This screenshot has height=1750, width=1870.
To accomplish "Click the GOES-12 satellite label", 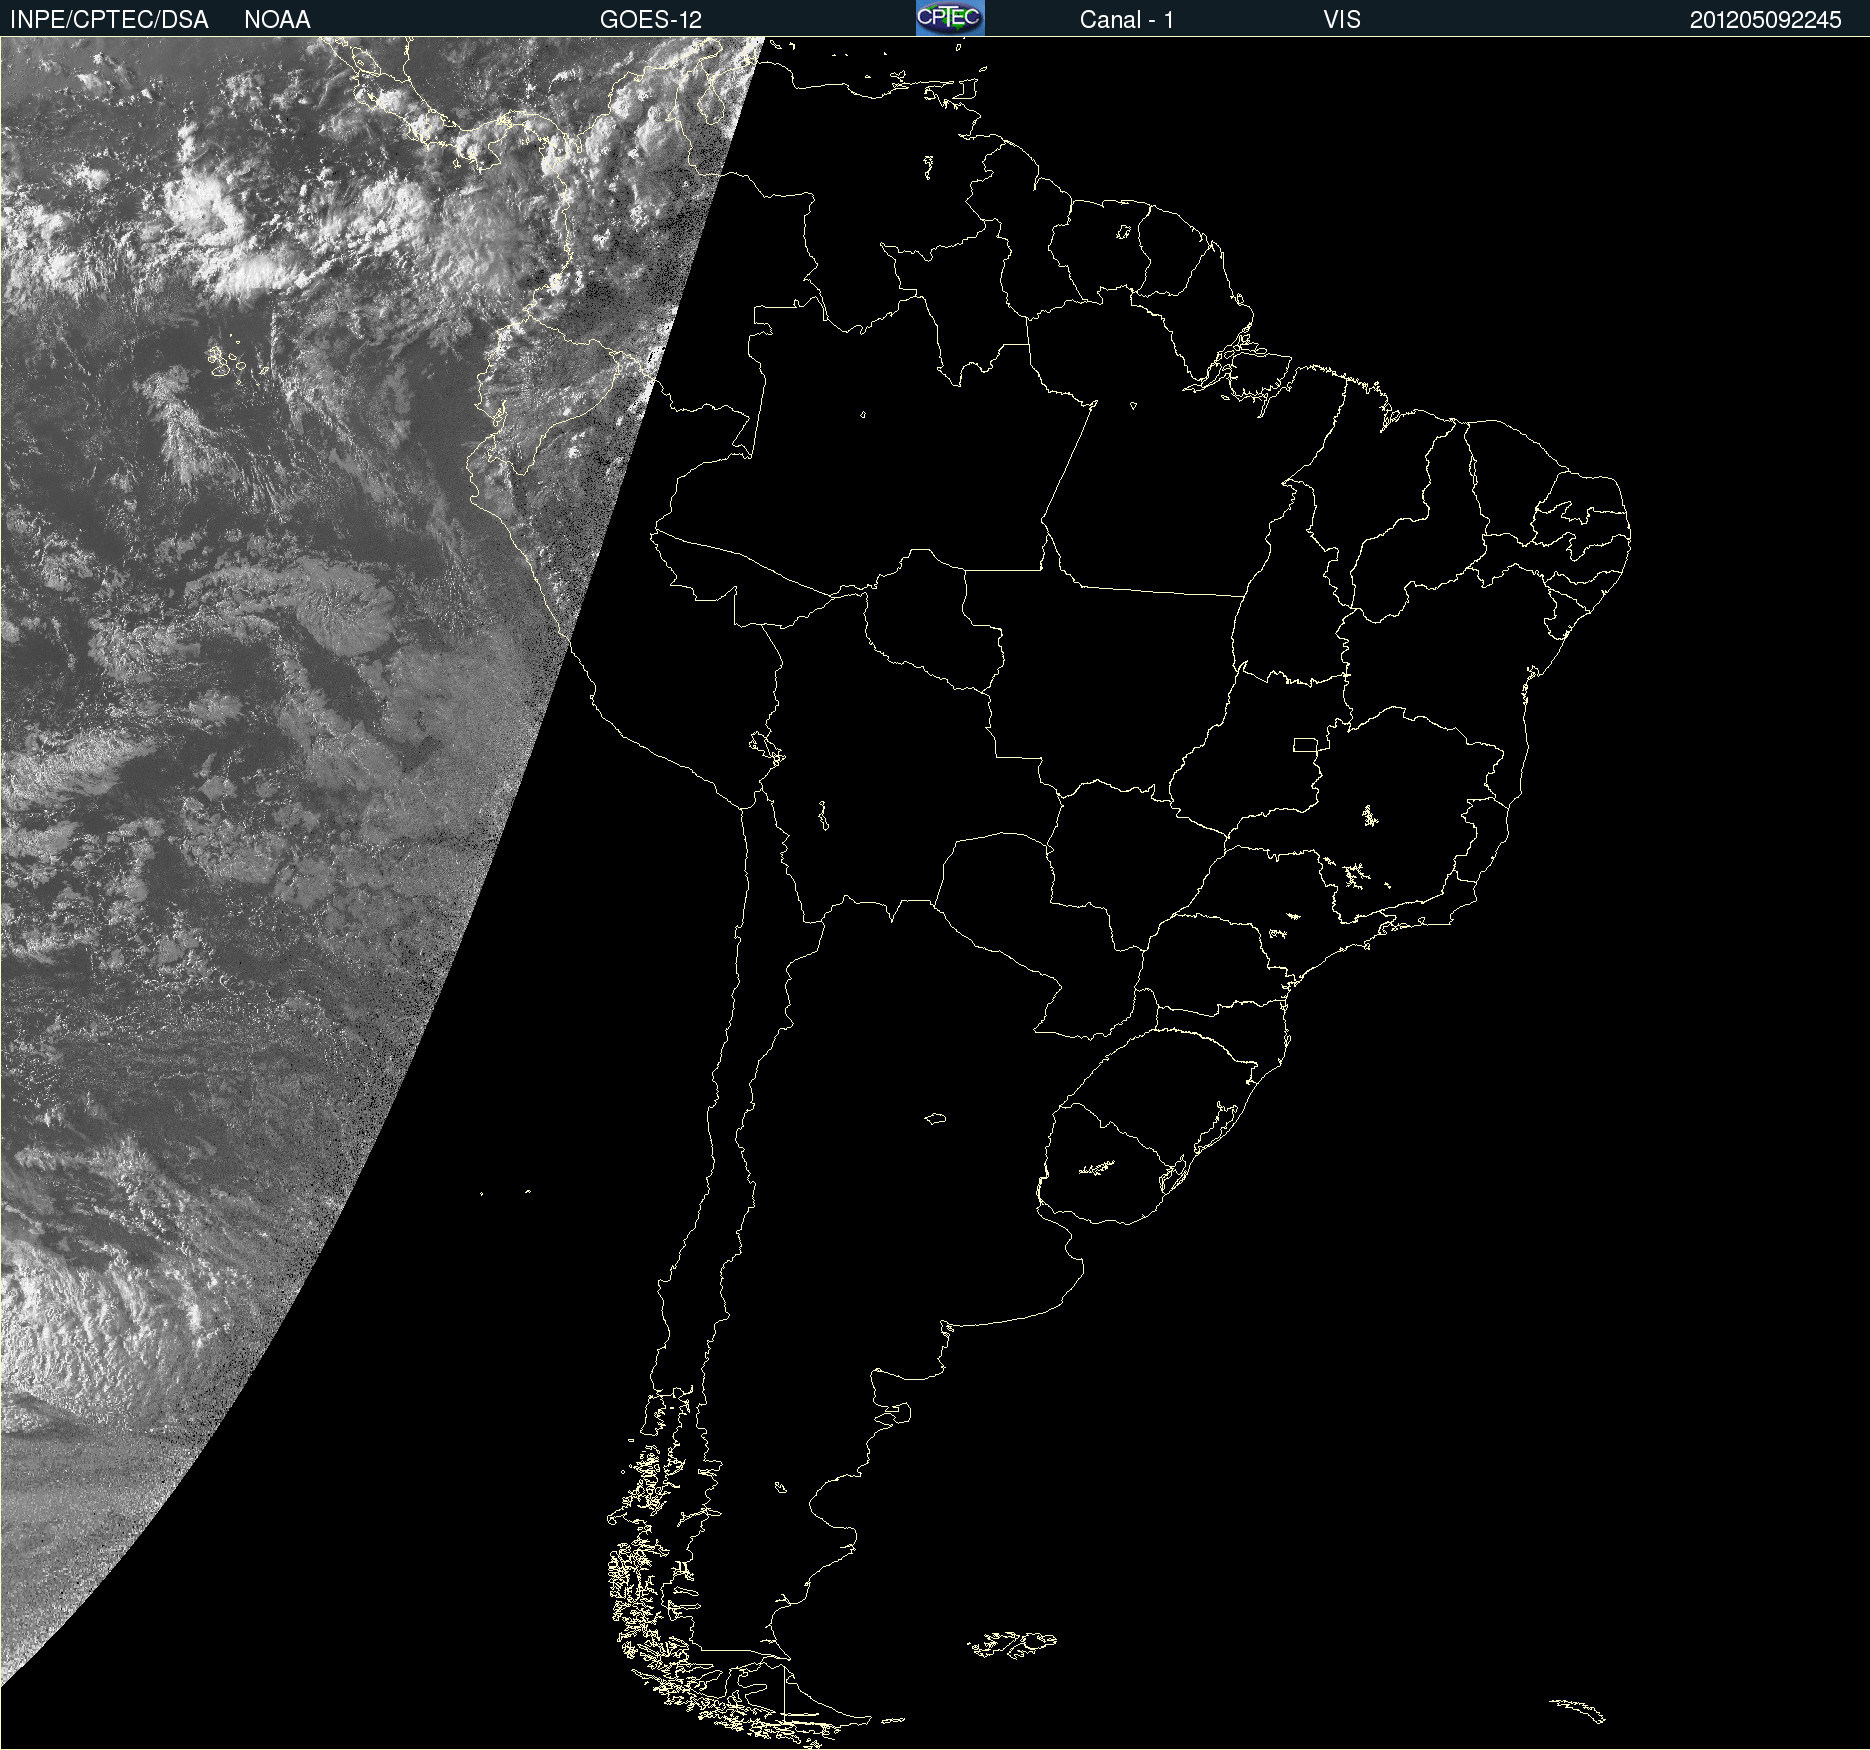I will (x=651, y=20).
